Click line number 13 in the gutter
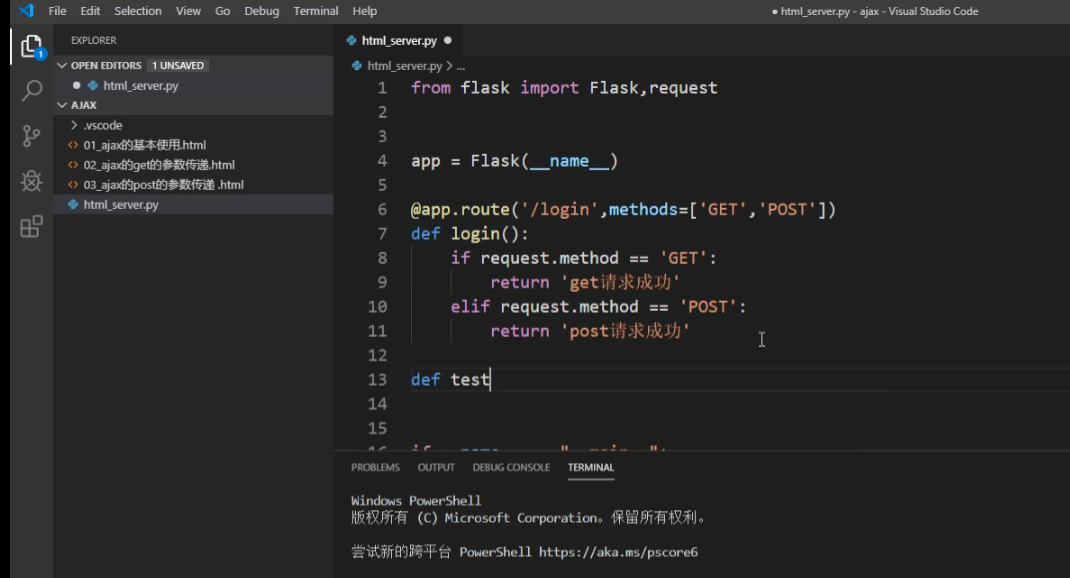This screenshot has height=578, width=1070. [x=377, y=379]
